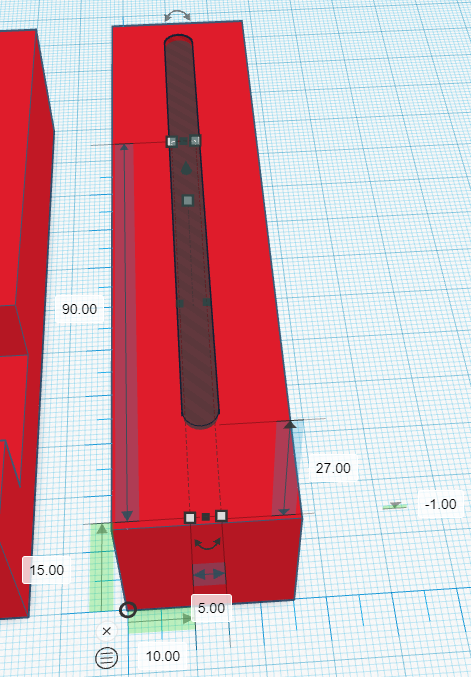Screen dimensions: 471x677
Task: Click the white height handle on the slot
Action: (188, 200)
